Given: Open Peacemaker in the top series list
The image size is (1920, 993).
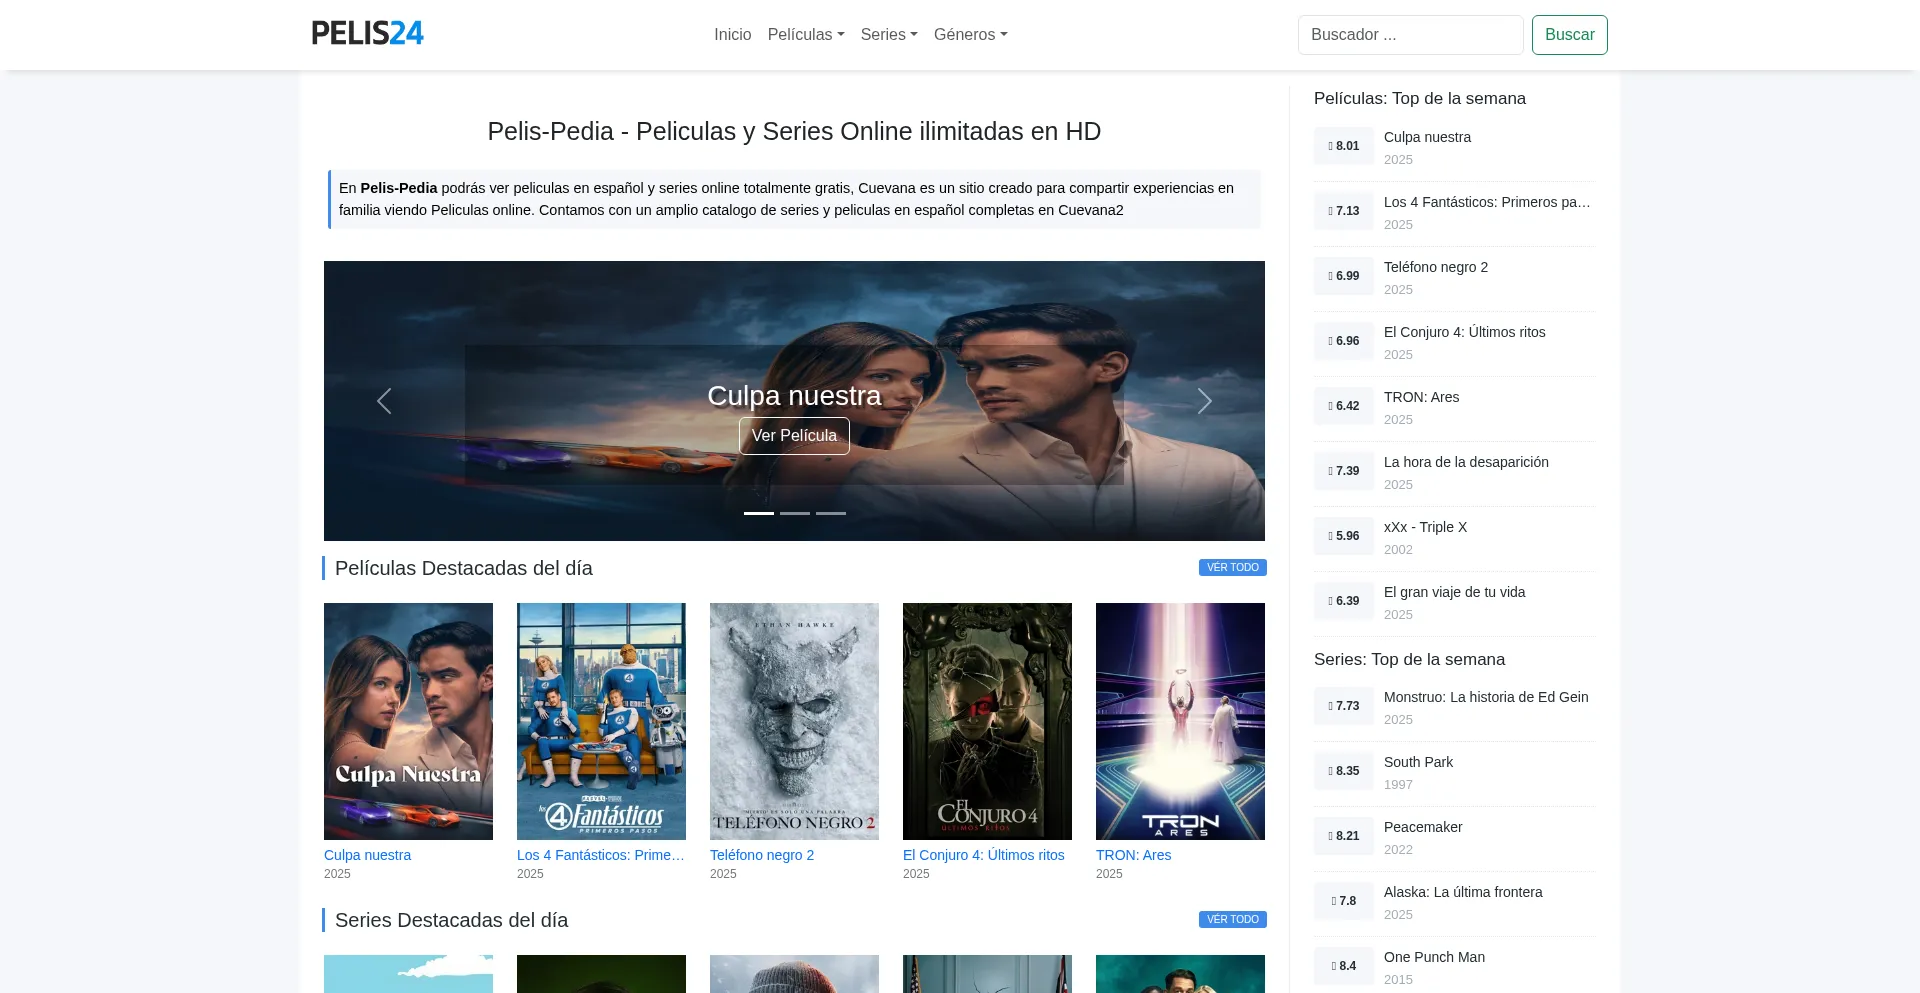Looking at the screenshot, I should pyautogui.click(x=1423, y=827).
